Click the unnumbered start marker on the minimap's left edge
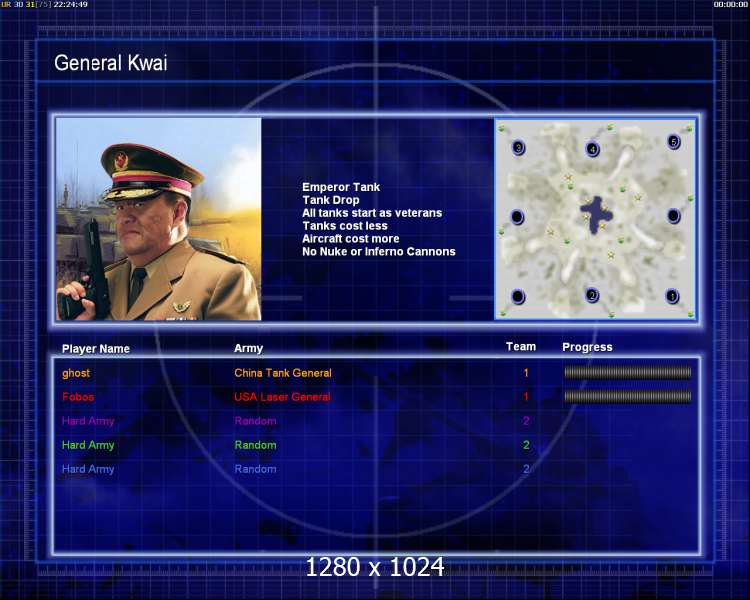Screen dimensions: 750x600 tap(517, 217)
